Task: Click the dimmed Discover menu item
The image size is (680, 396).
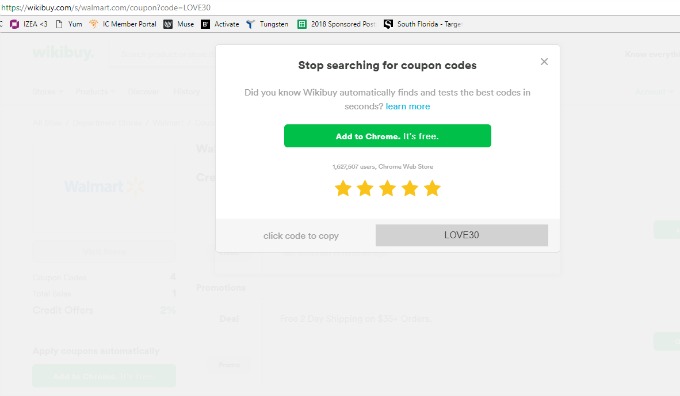Action: [x=144, y=92]
